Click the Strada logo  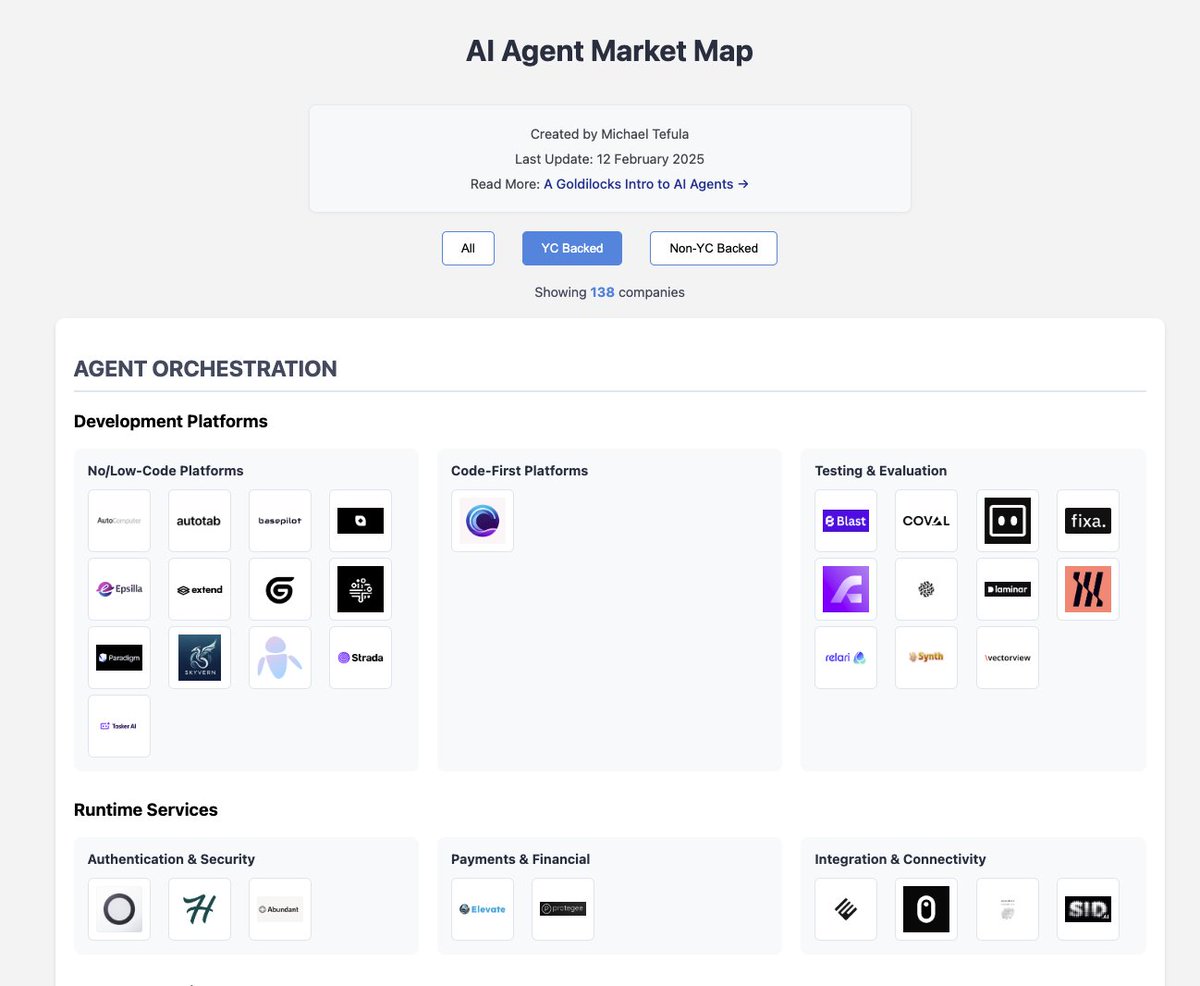[x=360, y=657]
